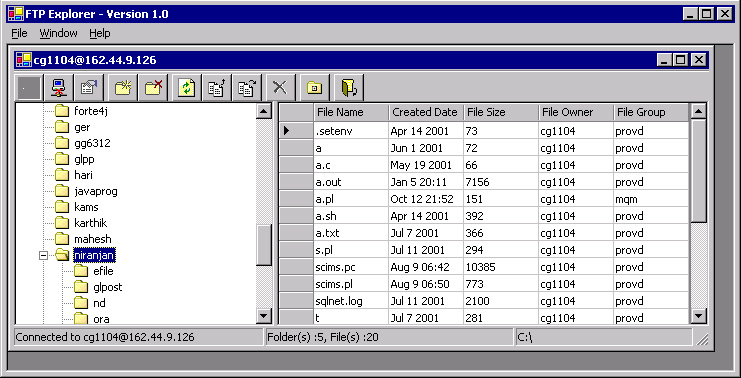The image size is (741, 378).
Task: Open the cg1104@162.44.9.126 window icon menu
Action: 23,60
